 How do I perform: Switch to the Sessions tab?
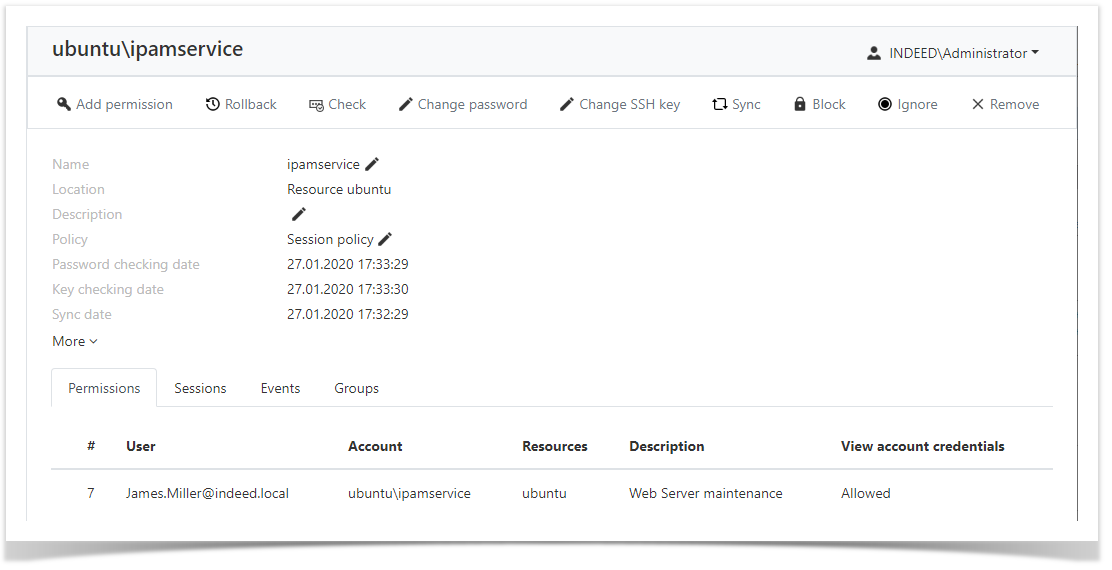(200, 388)
